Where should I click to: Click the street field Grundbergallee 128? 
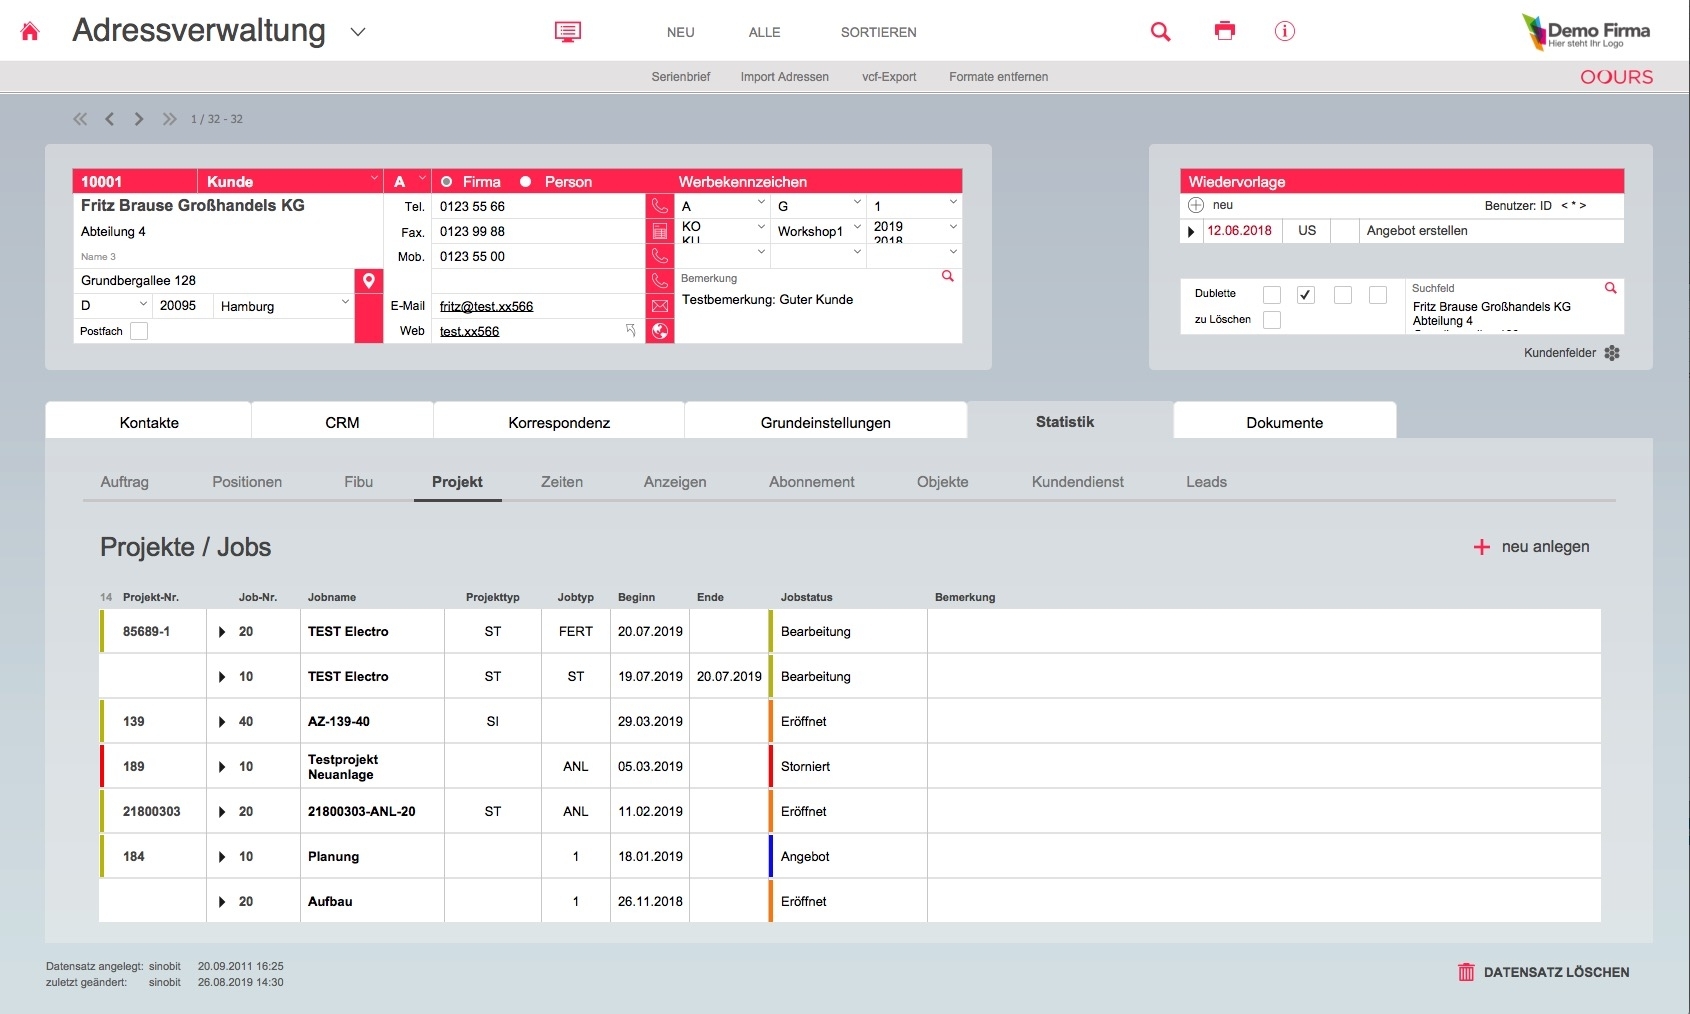point(214,281)
